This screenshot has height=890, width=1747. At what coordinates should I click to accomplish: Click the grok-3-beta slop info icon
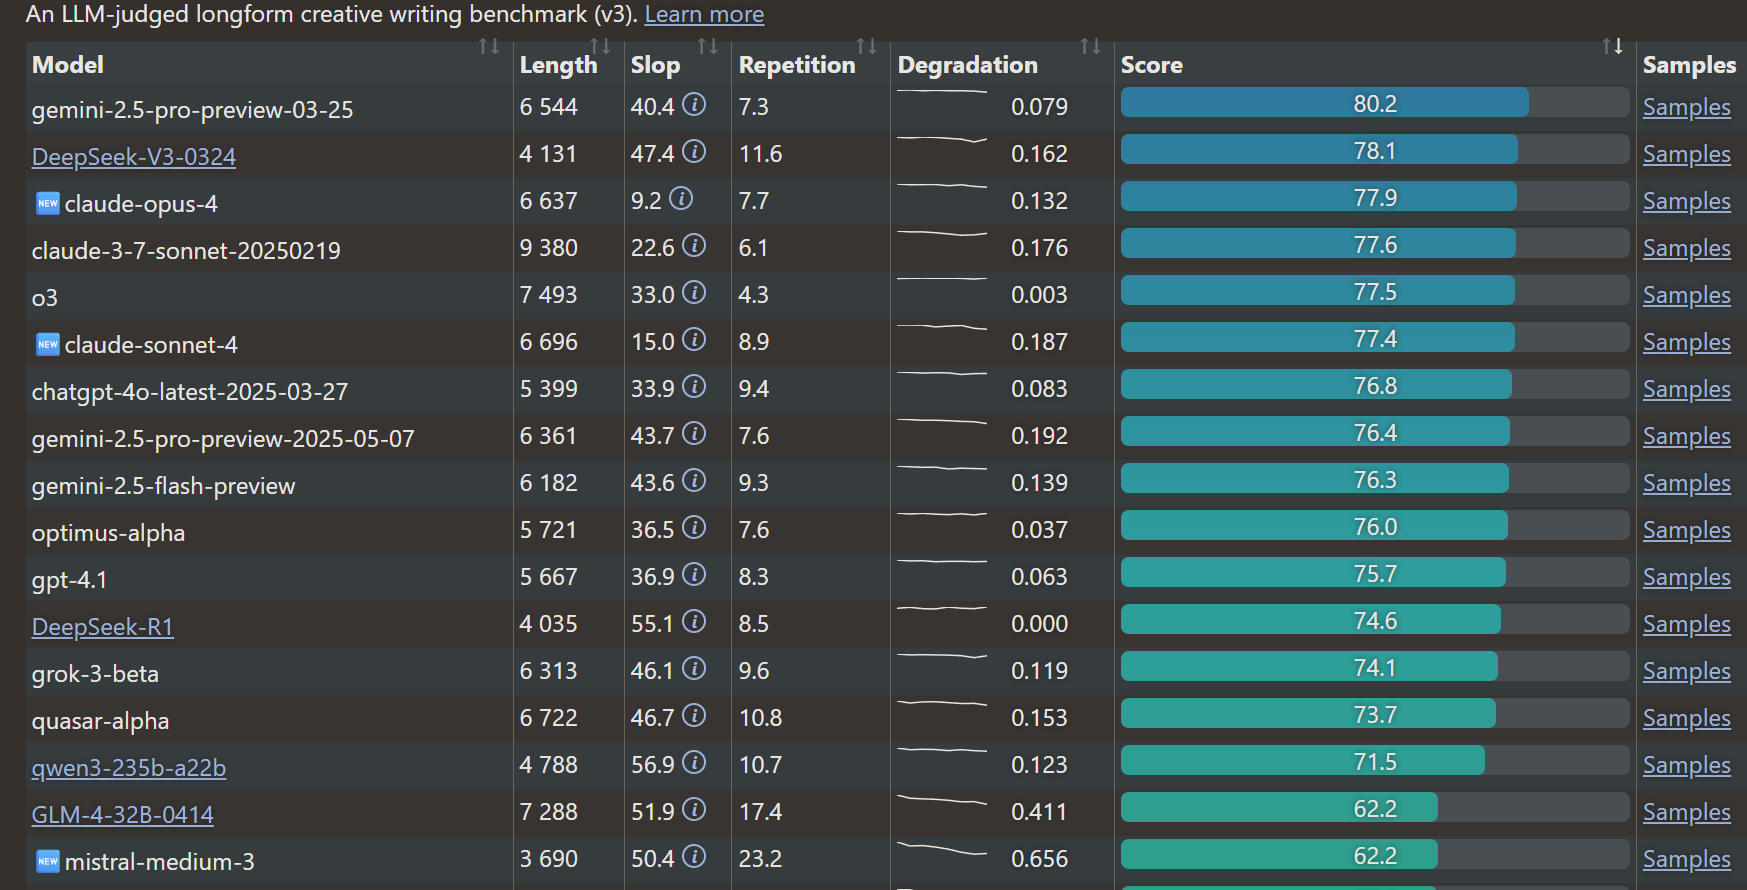(694, 668)
